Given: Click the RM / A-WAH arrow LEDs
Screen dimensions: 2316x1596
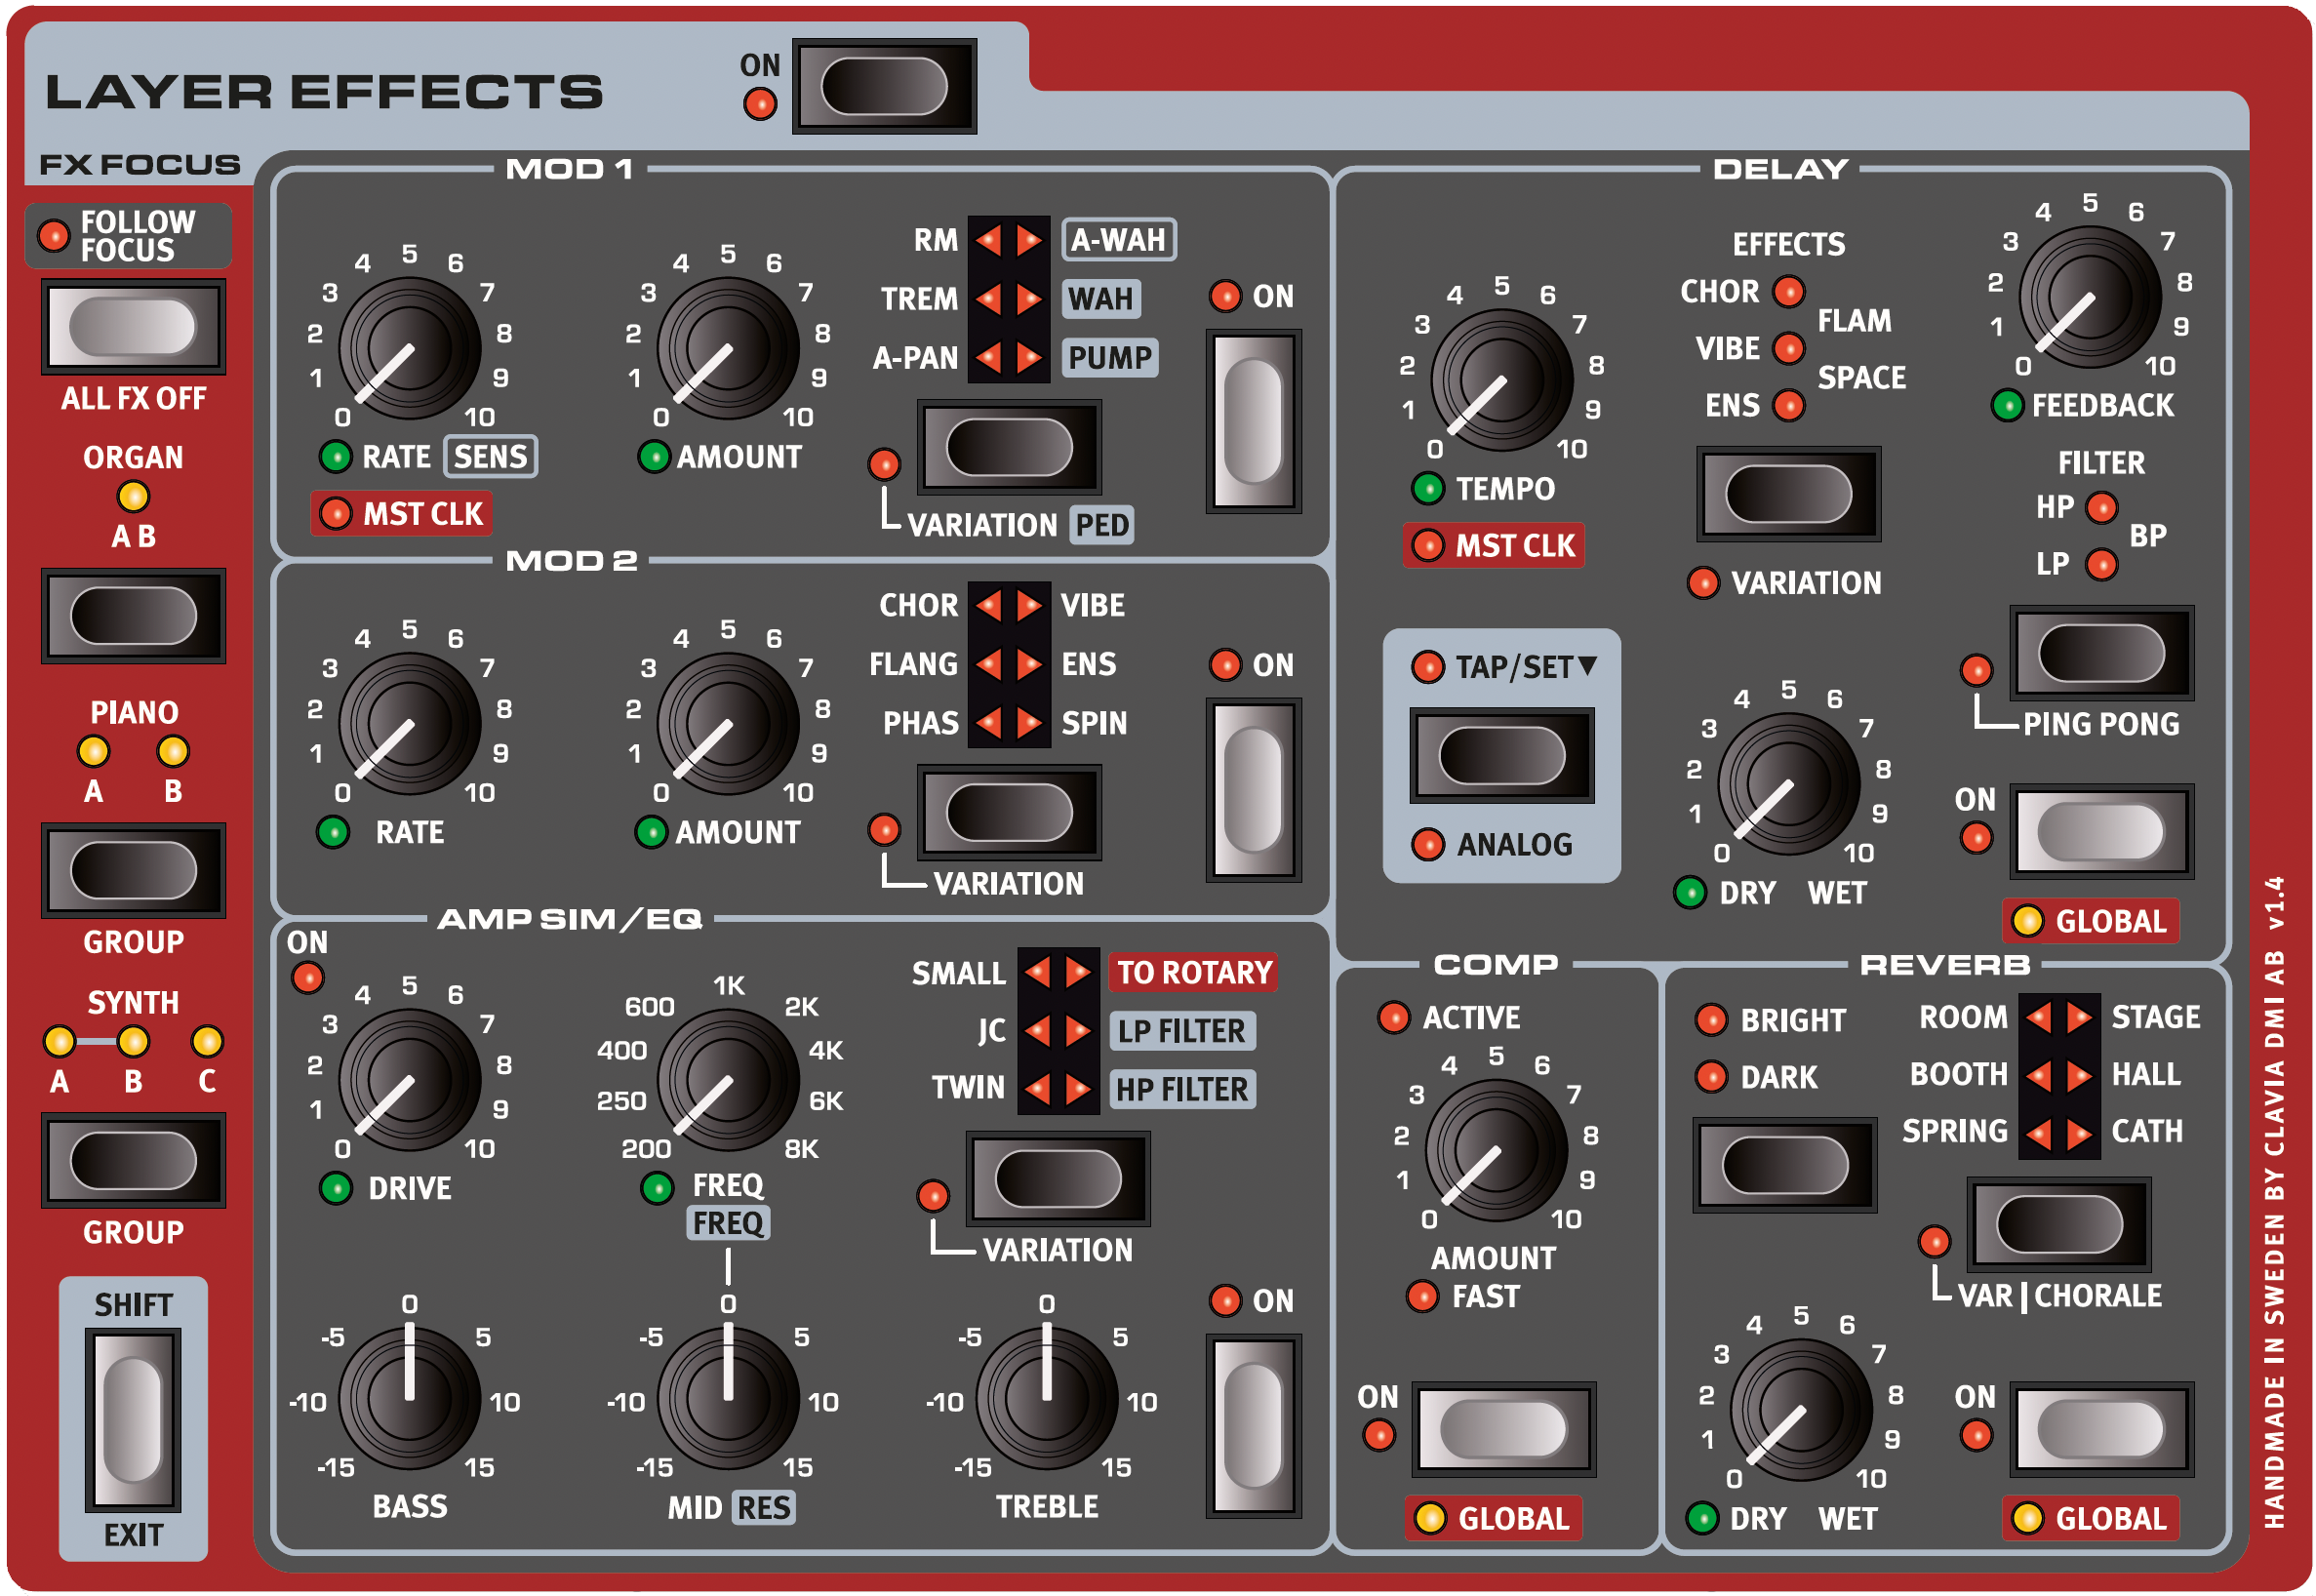Looking at the screenshot, I should click(1008, 240).
